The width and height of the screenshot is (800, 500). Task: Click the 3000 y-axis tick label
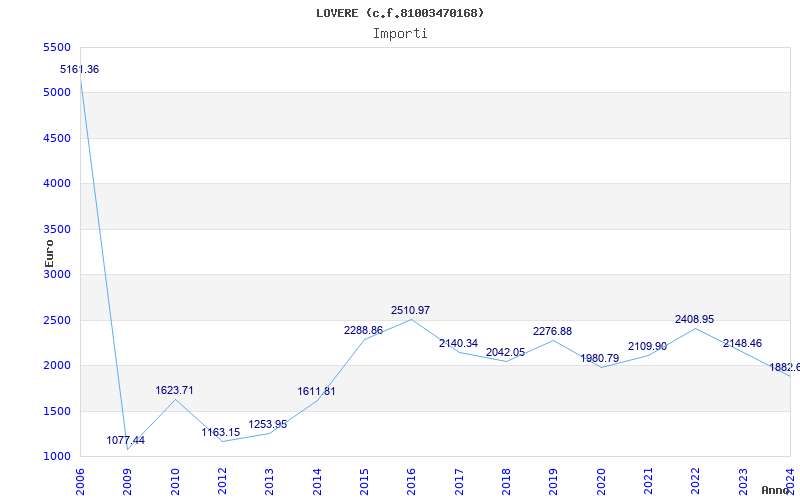coord(56,274)
